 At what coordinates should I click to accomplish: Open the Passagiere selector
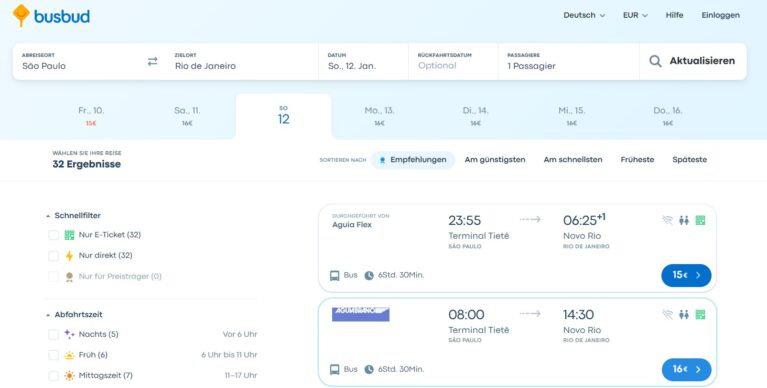(x=568, y=61)
